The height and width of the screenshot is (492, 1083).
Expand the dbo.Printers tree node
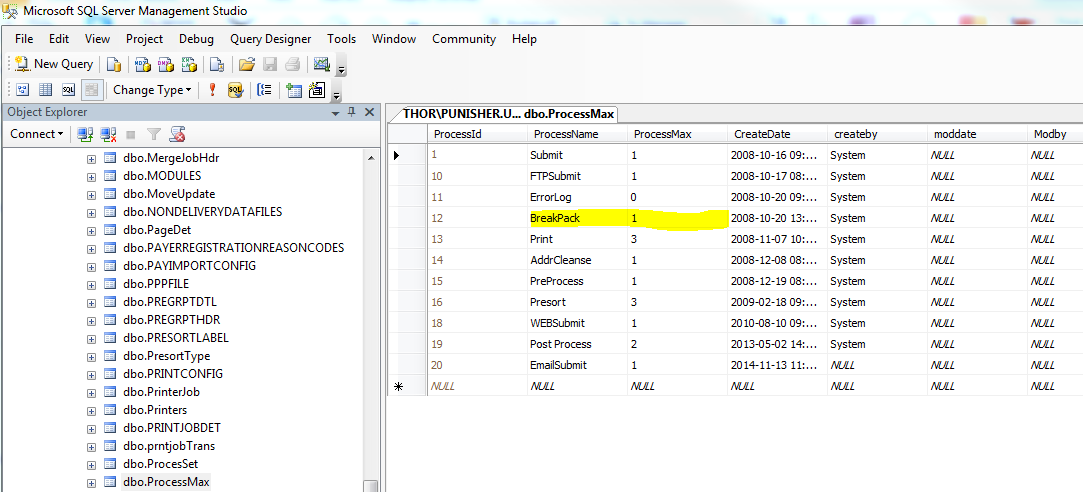(91, 410)
